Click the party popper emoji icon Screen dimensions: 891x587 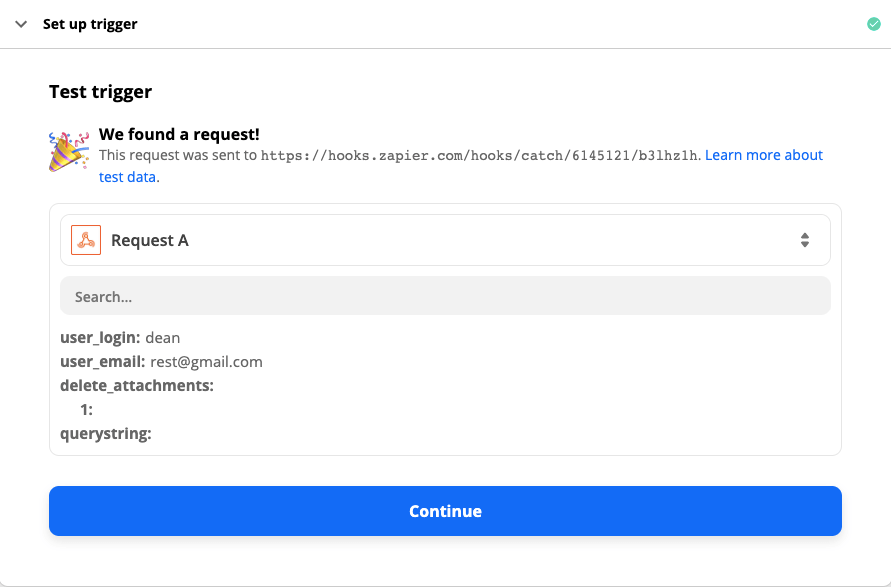click(69, 151)
